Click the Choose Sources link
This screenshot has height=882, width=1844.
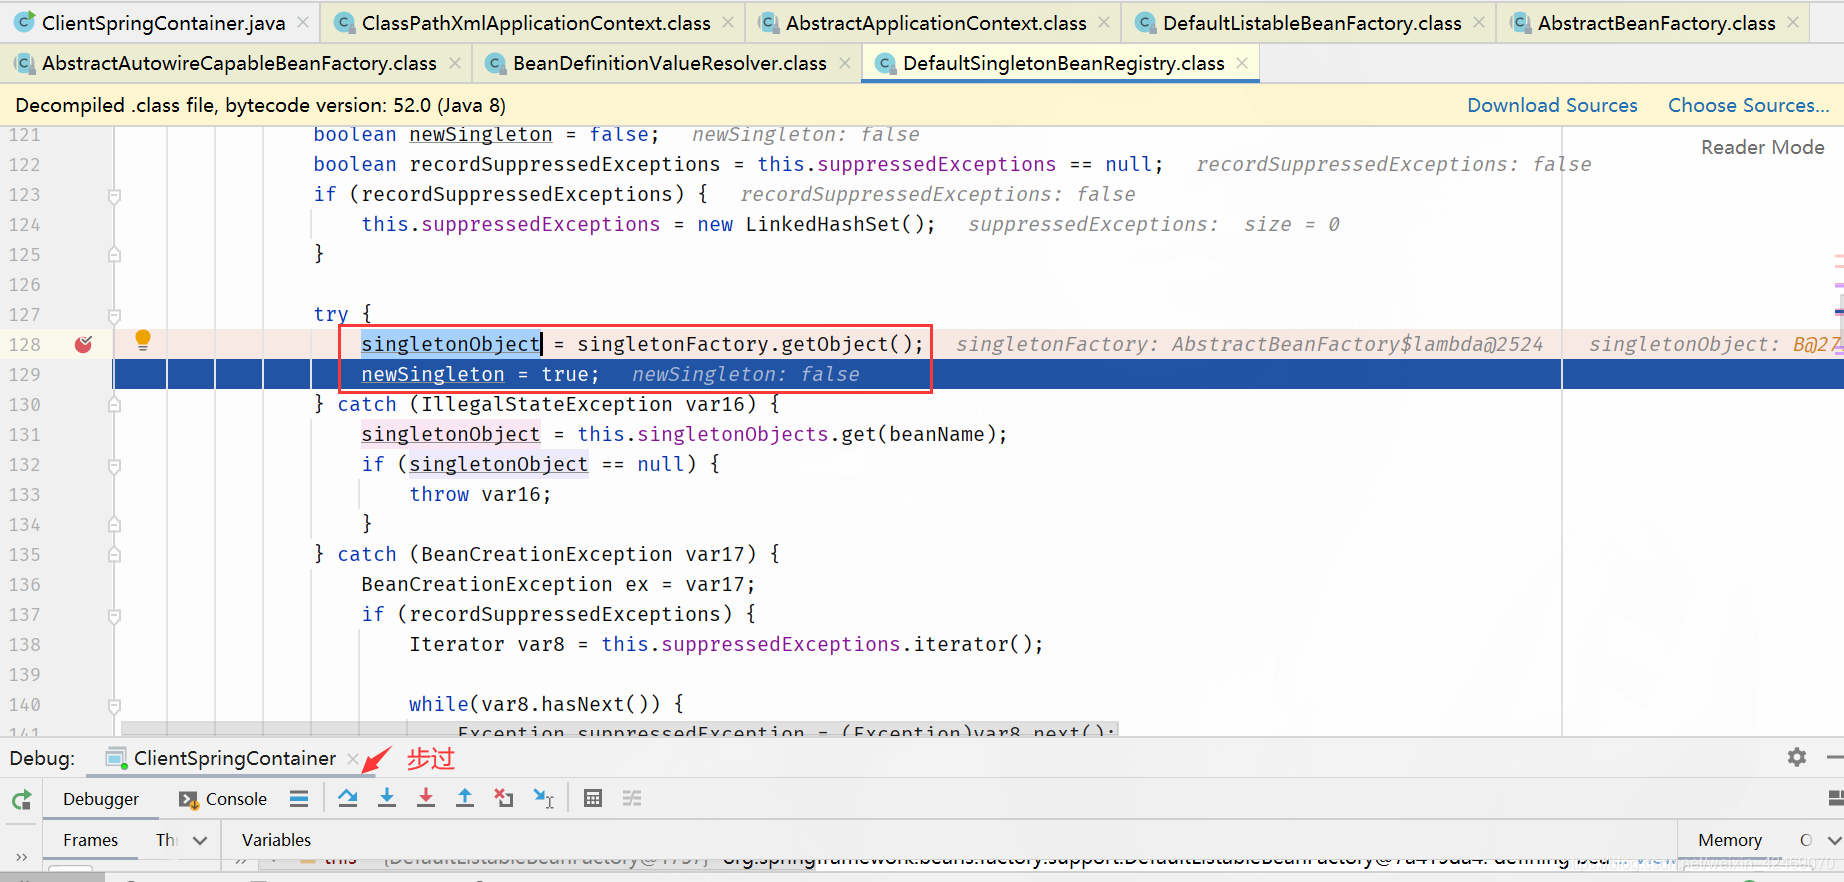pos(1748,105)
